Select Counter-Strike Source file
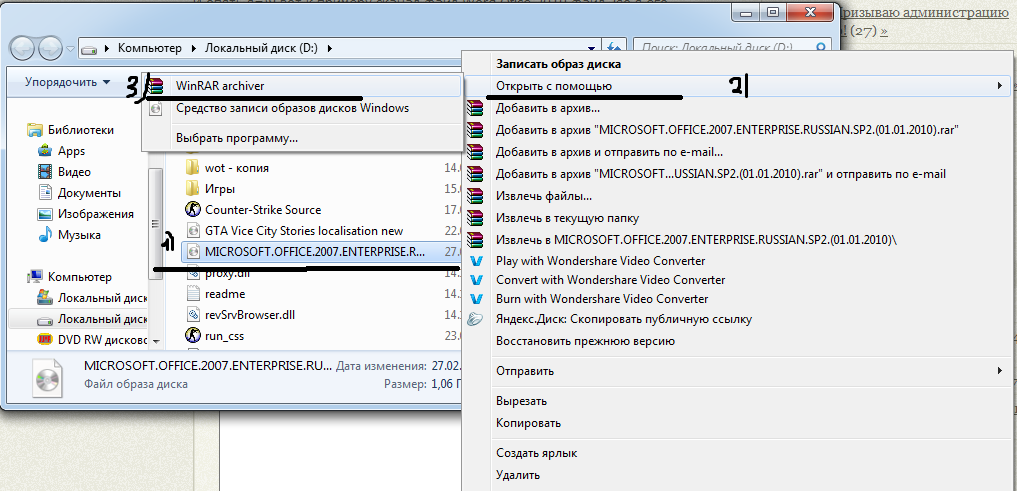 click(263, 210)
